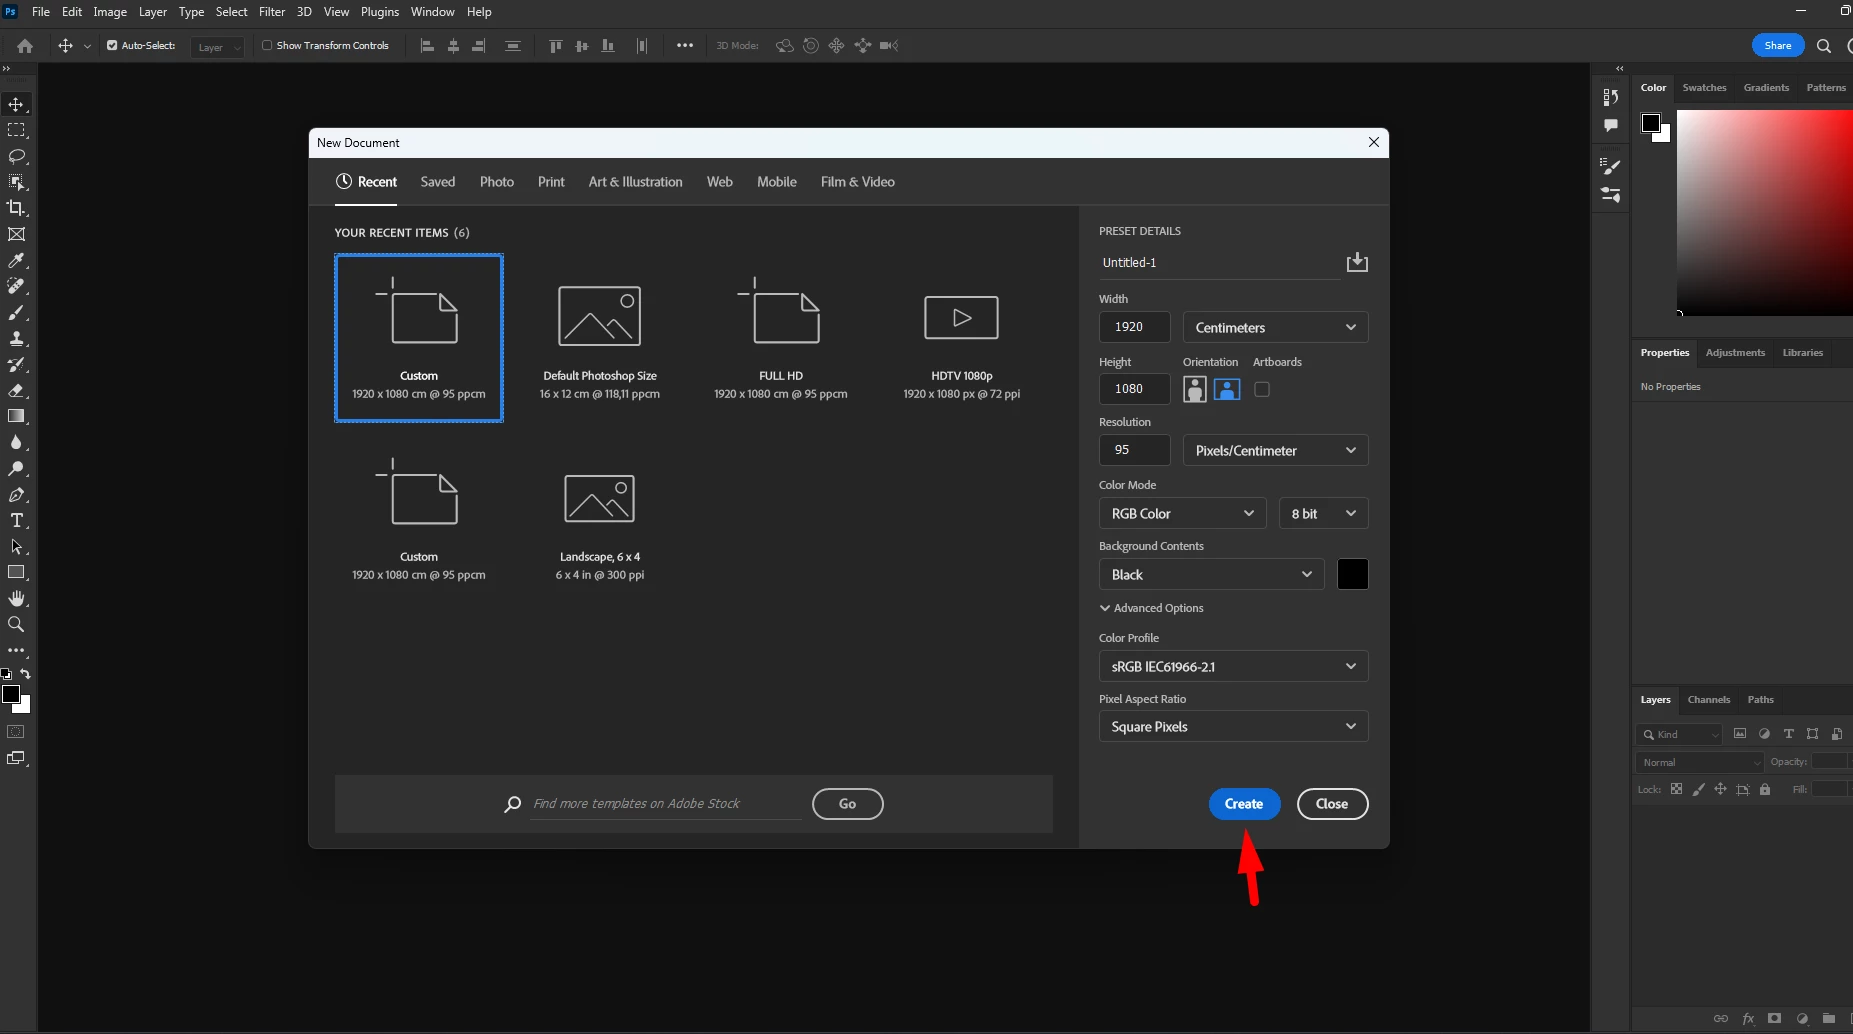Click the Create button
Image resolution: width=1853 pixels, height=1034 pixels.
tap(1244, 804)
